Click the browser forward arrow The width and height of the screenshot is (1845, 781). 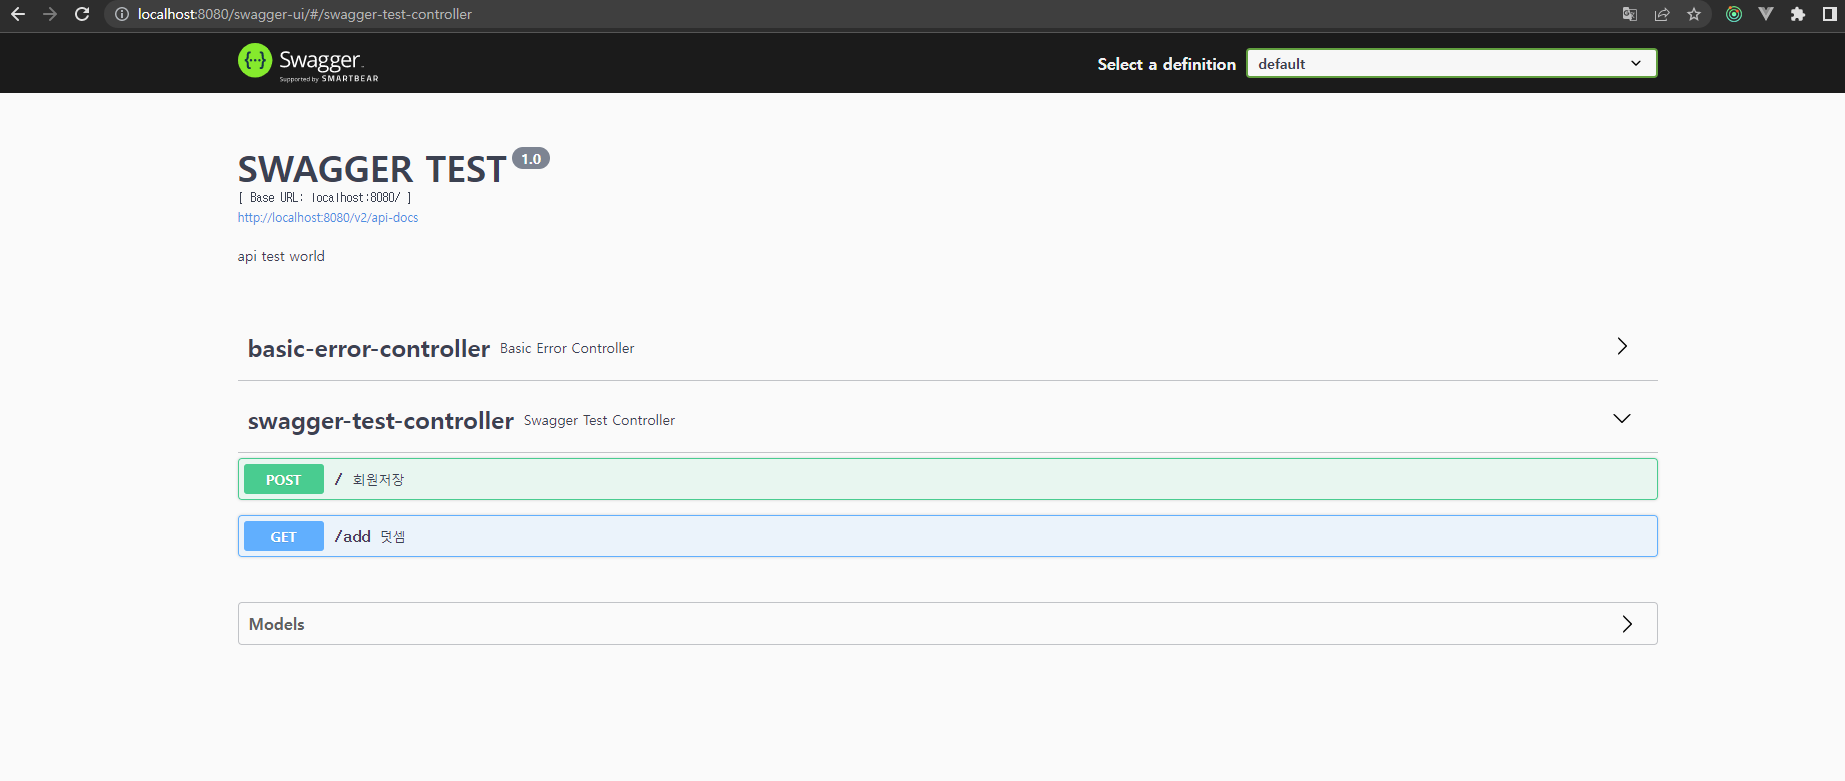(50, 14)
